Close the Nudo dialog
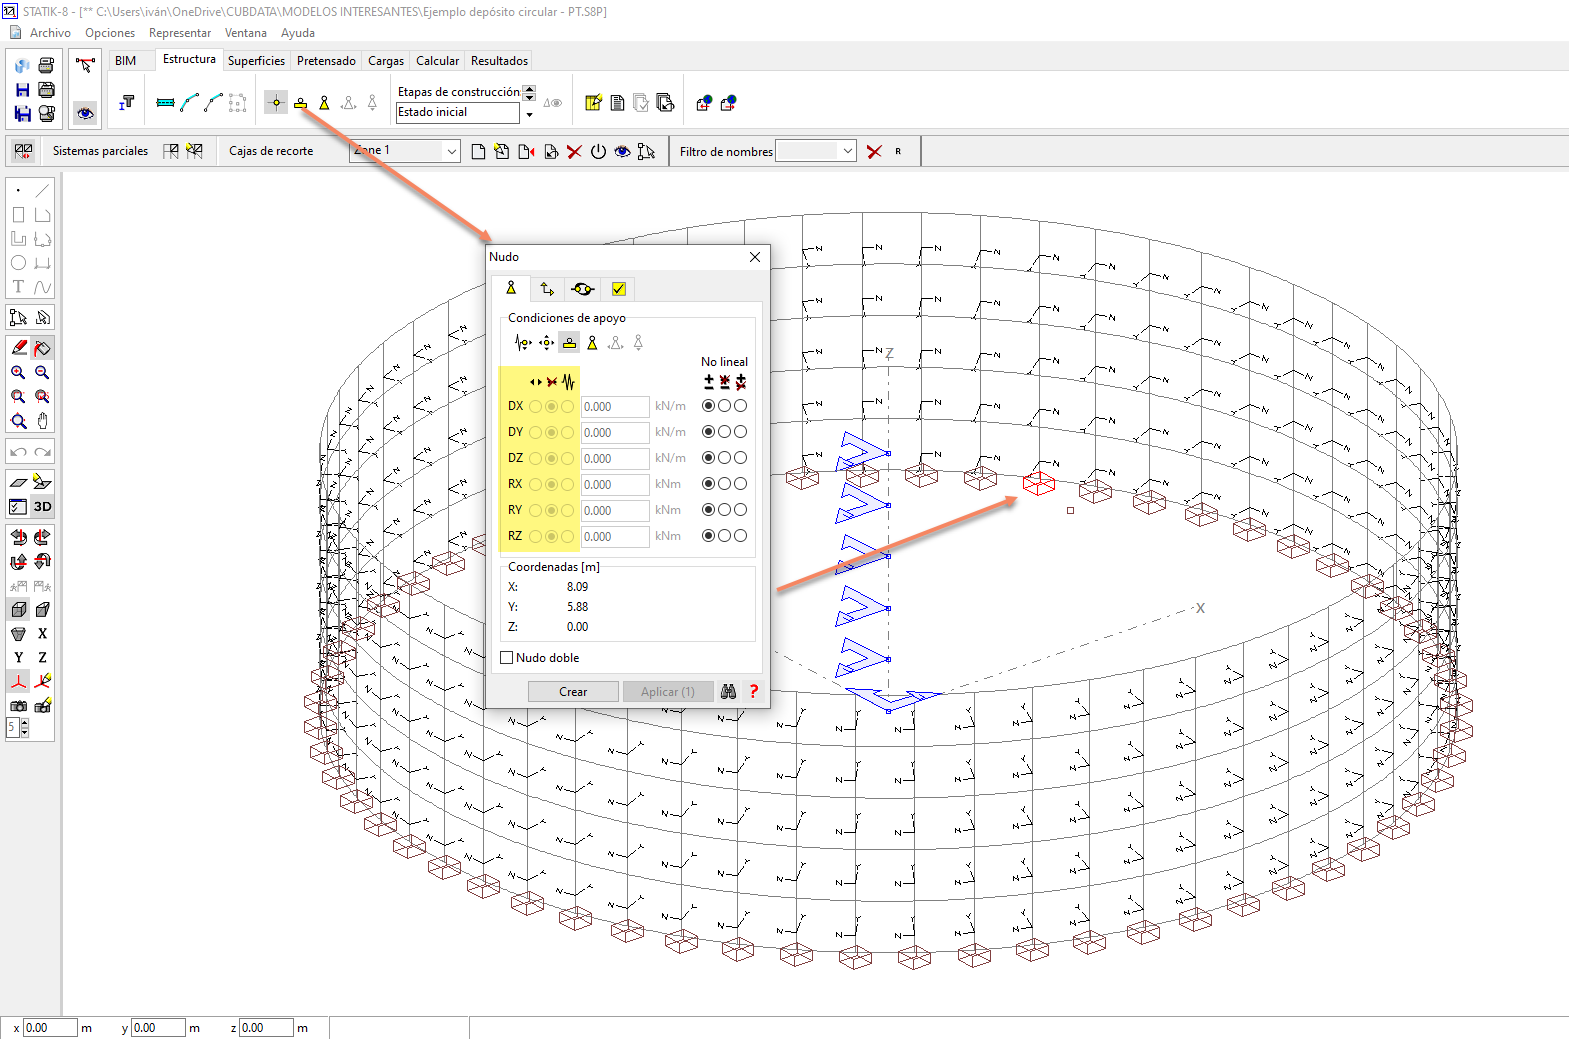The image size is (1569, 1040). (755, 257)
